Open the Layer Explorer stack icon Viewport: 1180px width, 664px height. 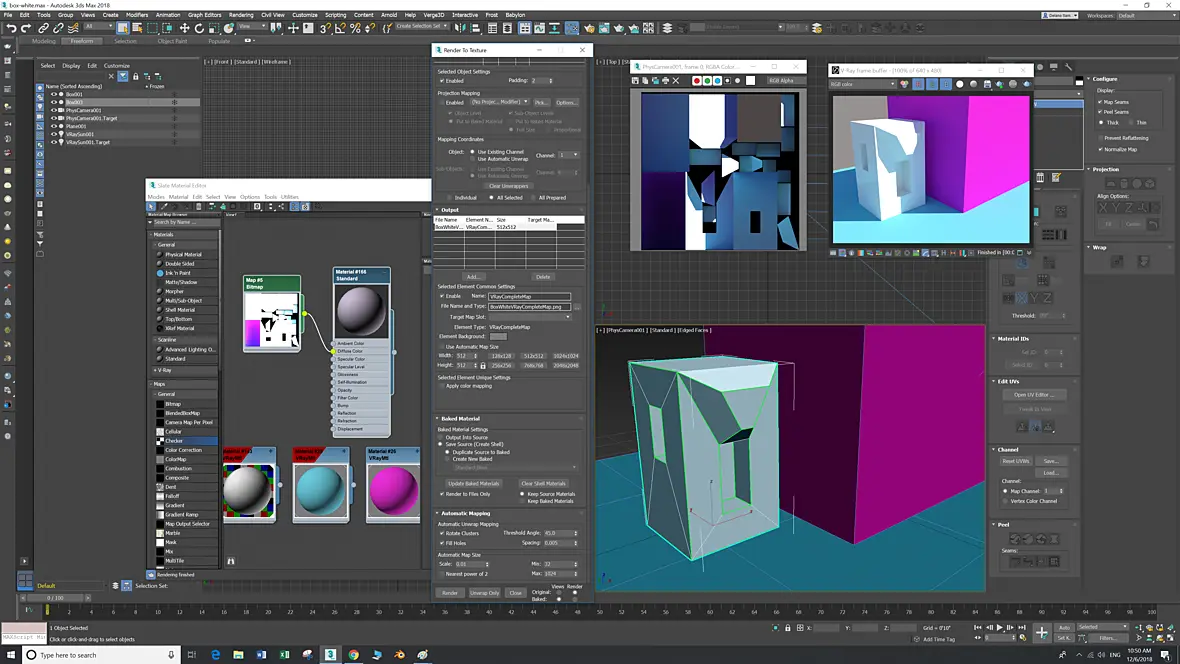point(667,28)
